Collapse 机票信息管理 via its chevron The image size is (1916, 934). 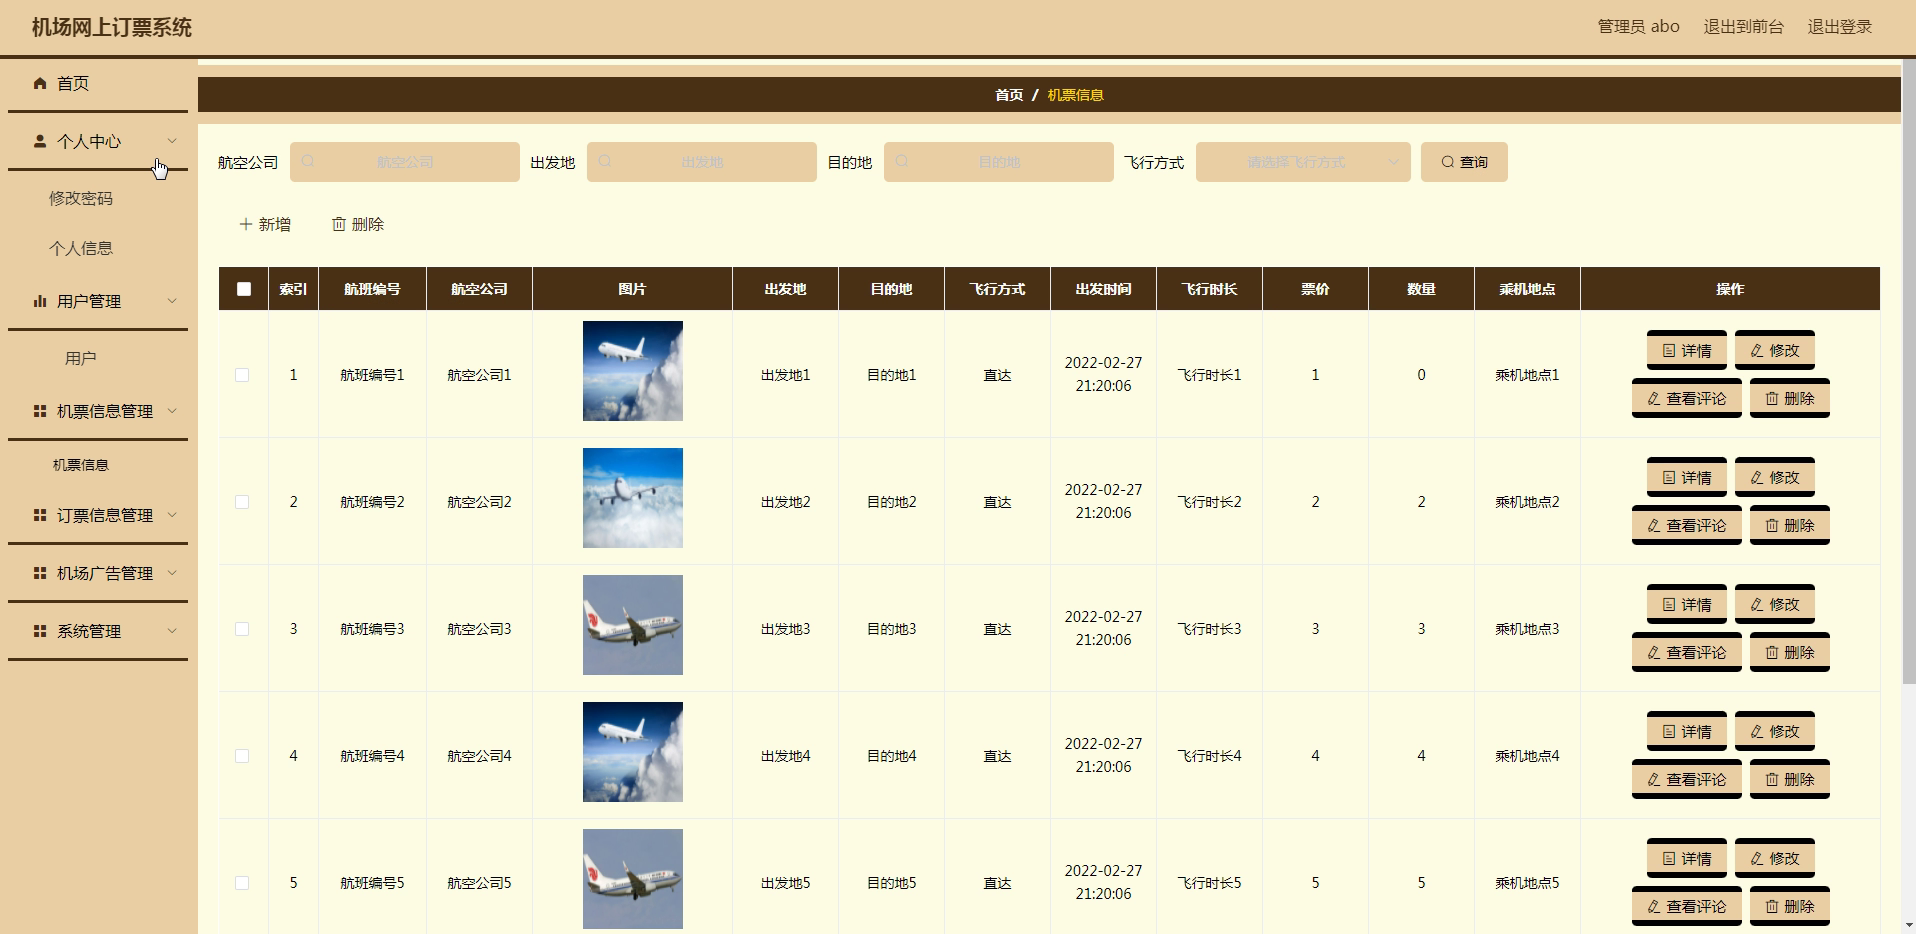tap(172, 411)
